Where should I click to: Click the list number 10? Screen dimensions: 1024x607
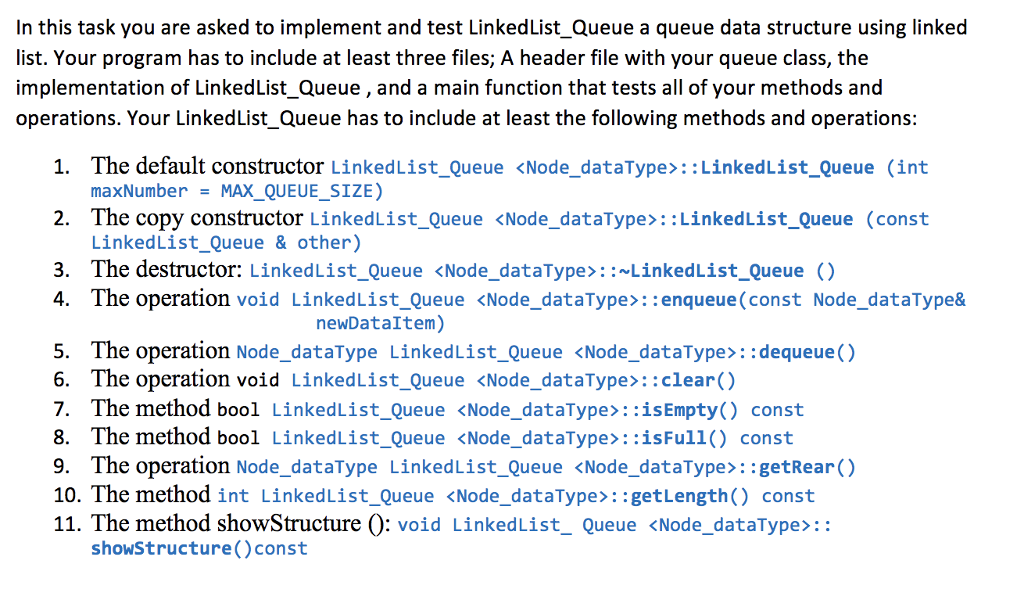click(67, 495)
